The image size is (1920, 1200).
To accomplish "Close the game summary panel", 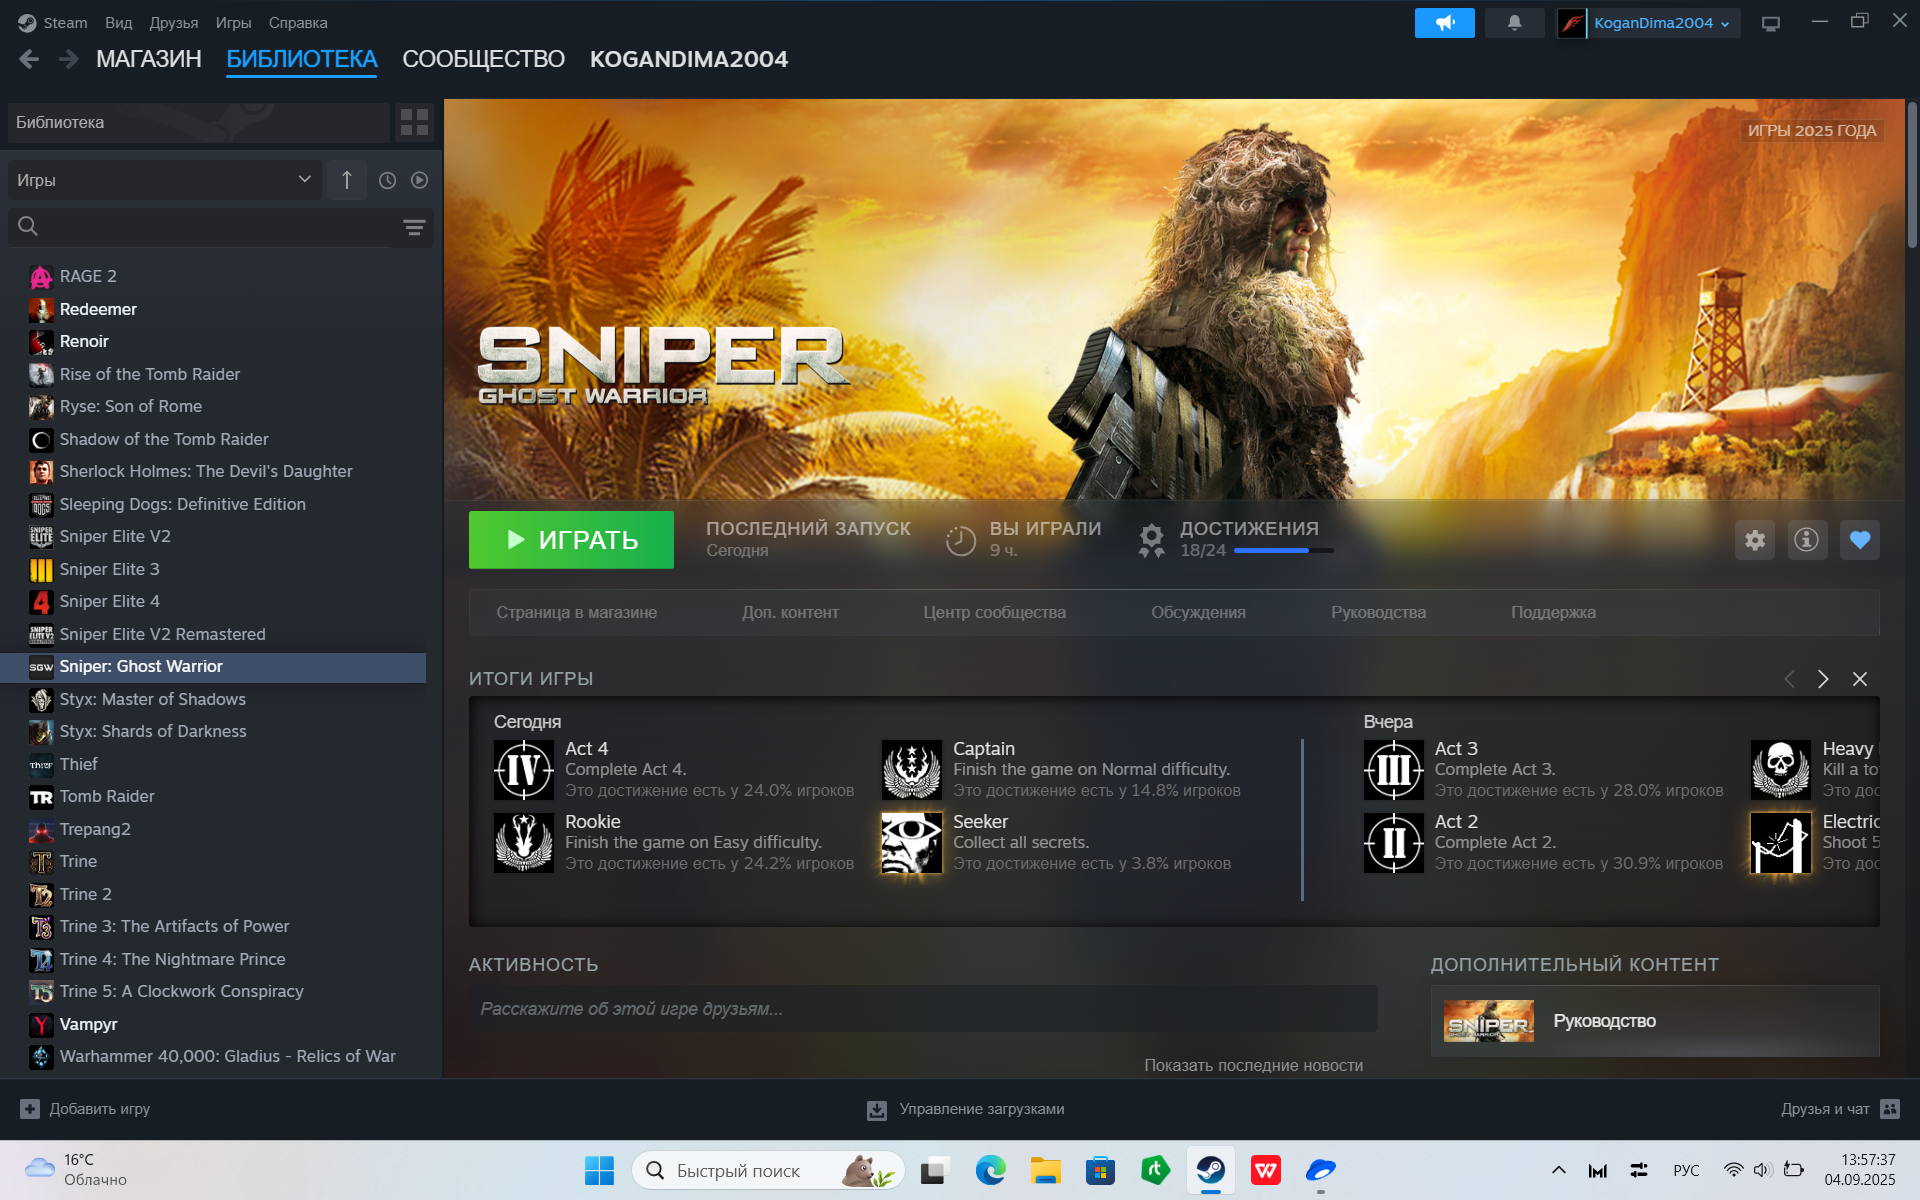I will (x=1860, y=679).
